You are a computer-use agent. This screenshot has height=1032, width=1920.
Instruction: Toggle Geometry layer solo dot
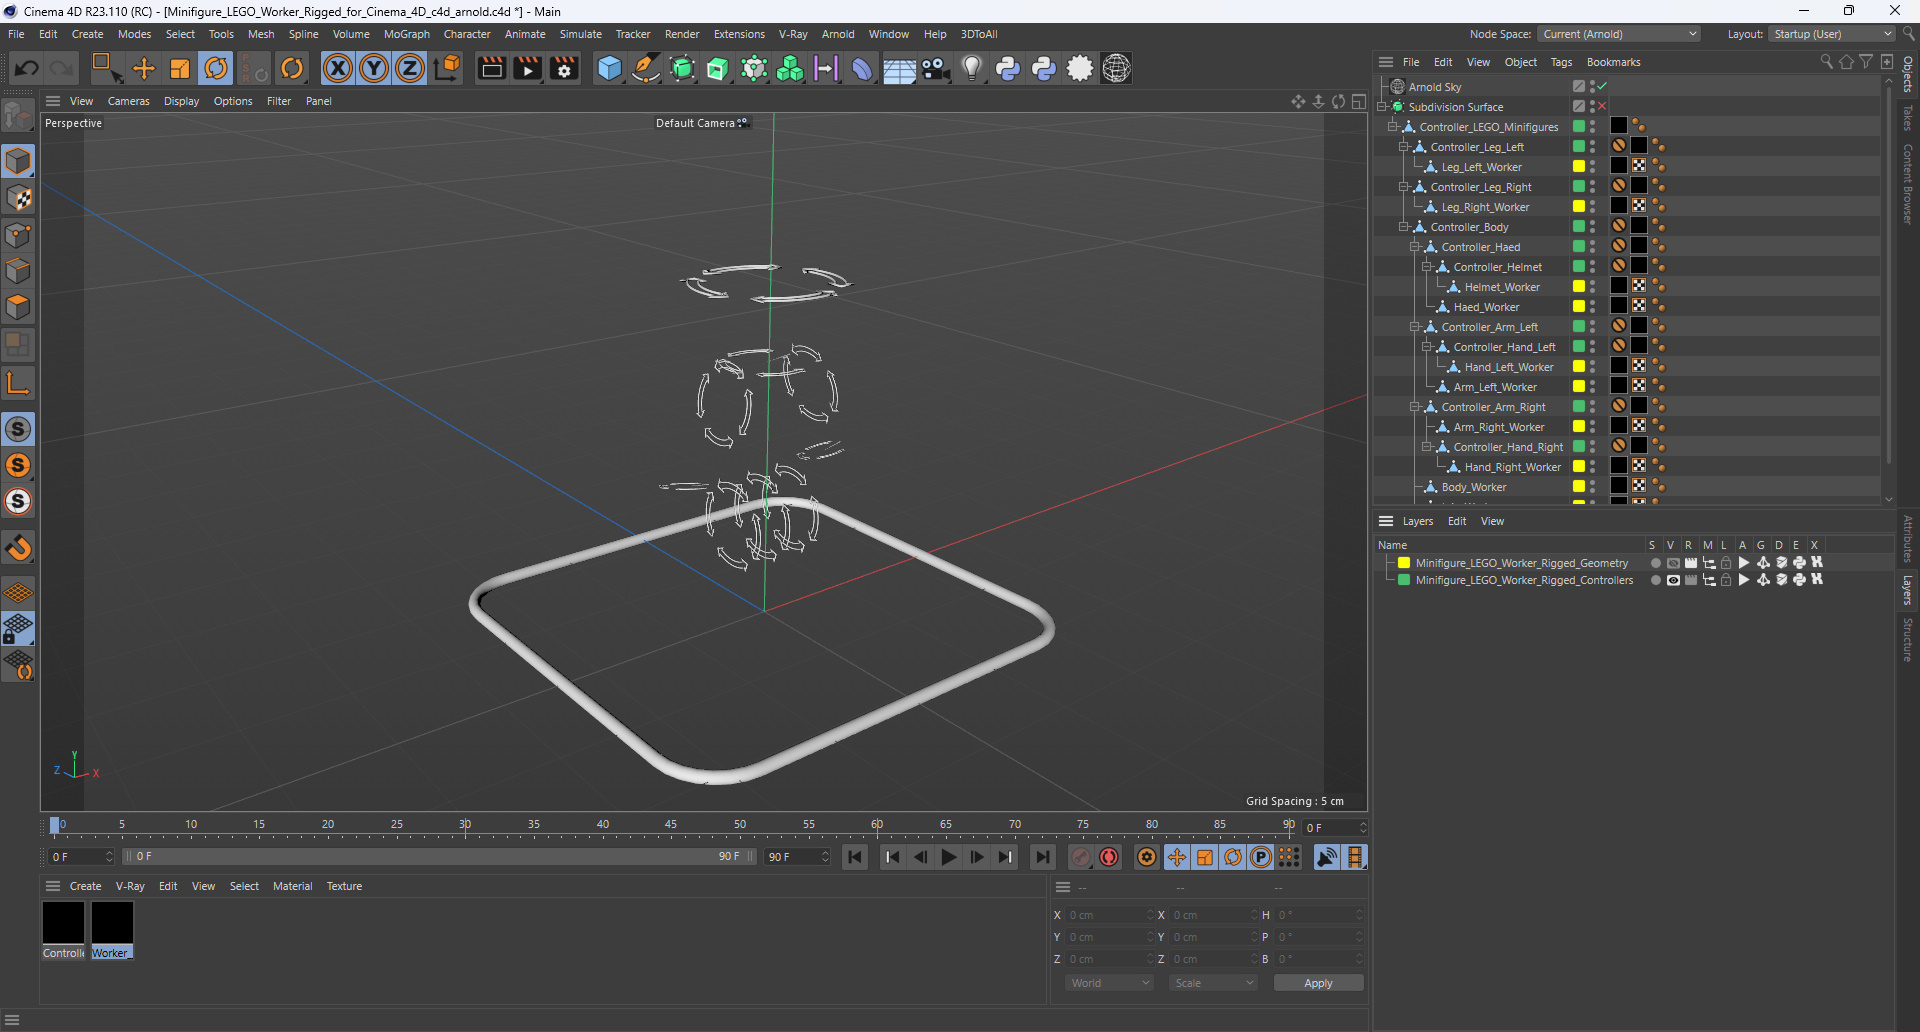pyautogui.click(x=1655, y=563)
